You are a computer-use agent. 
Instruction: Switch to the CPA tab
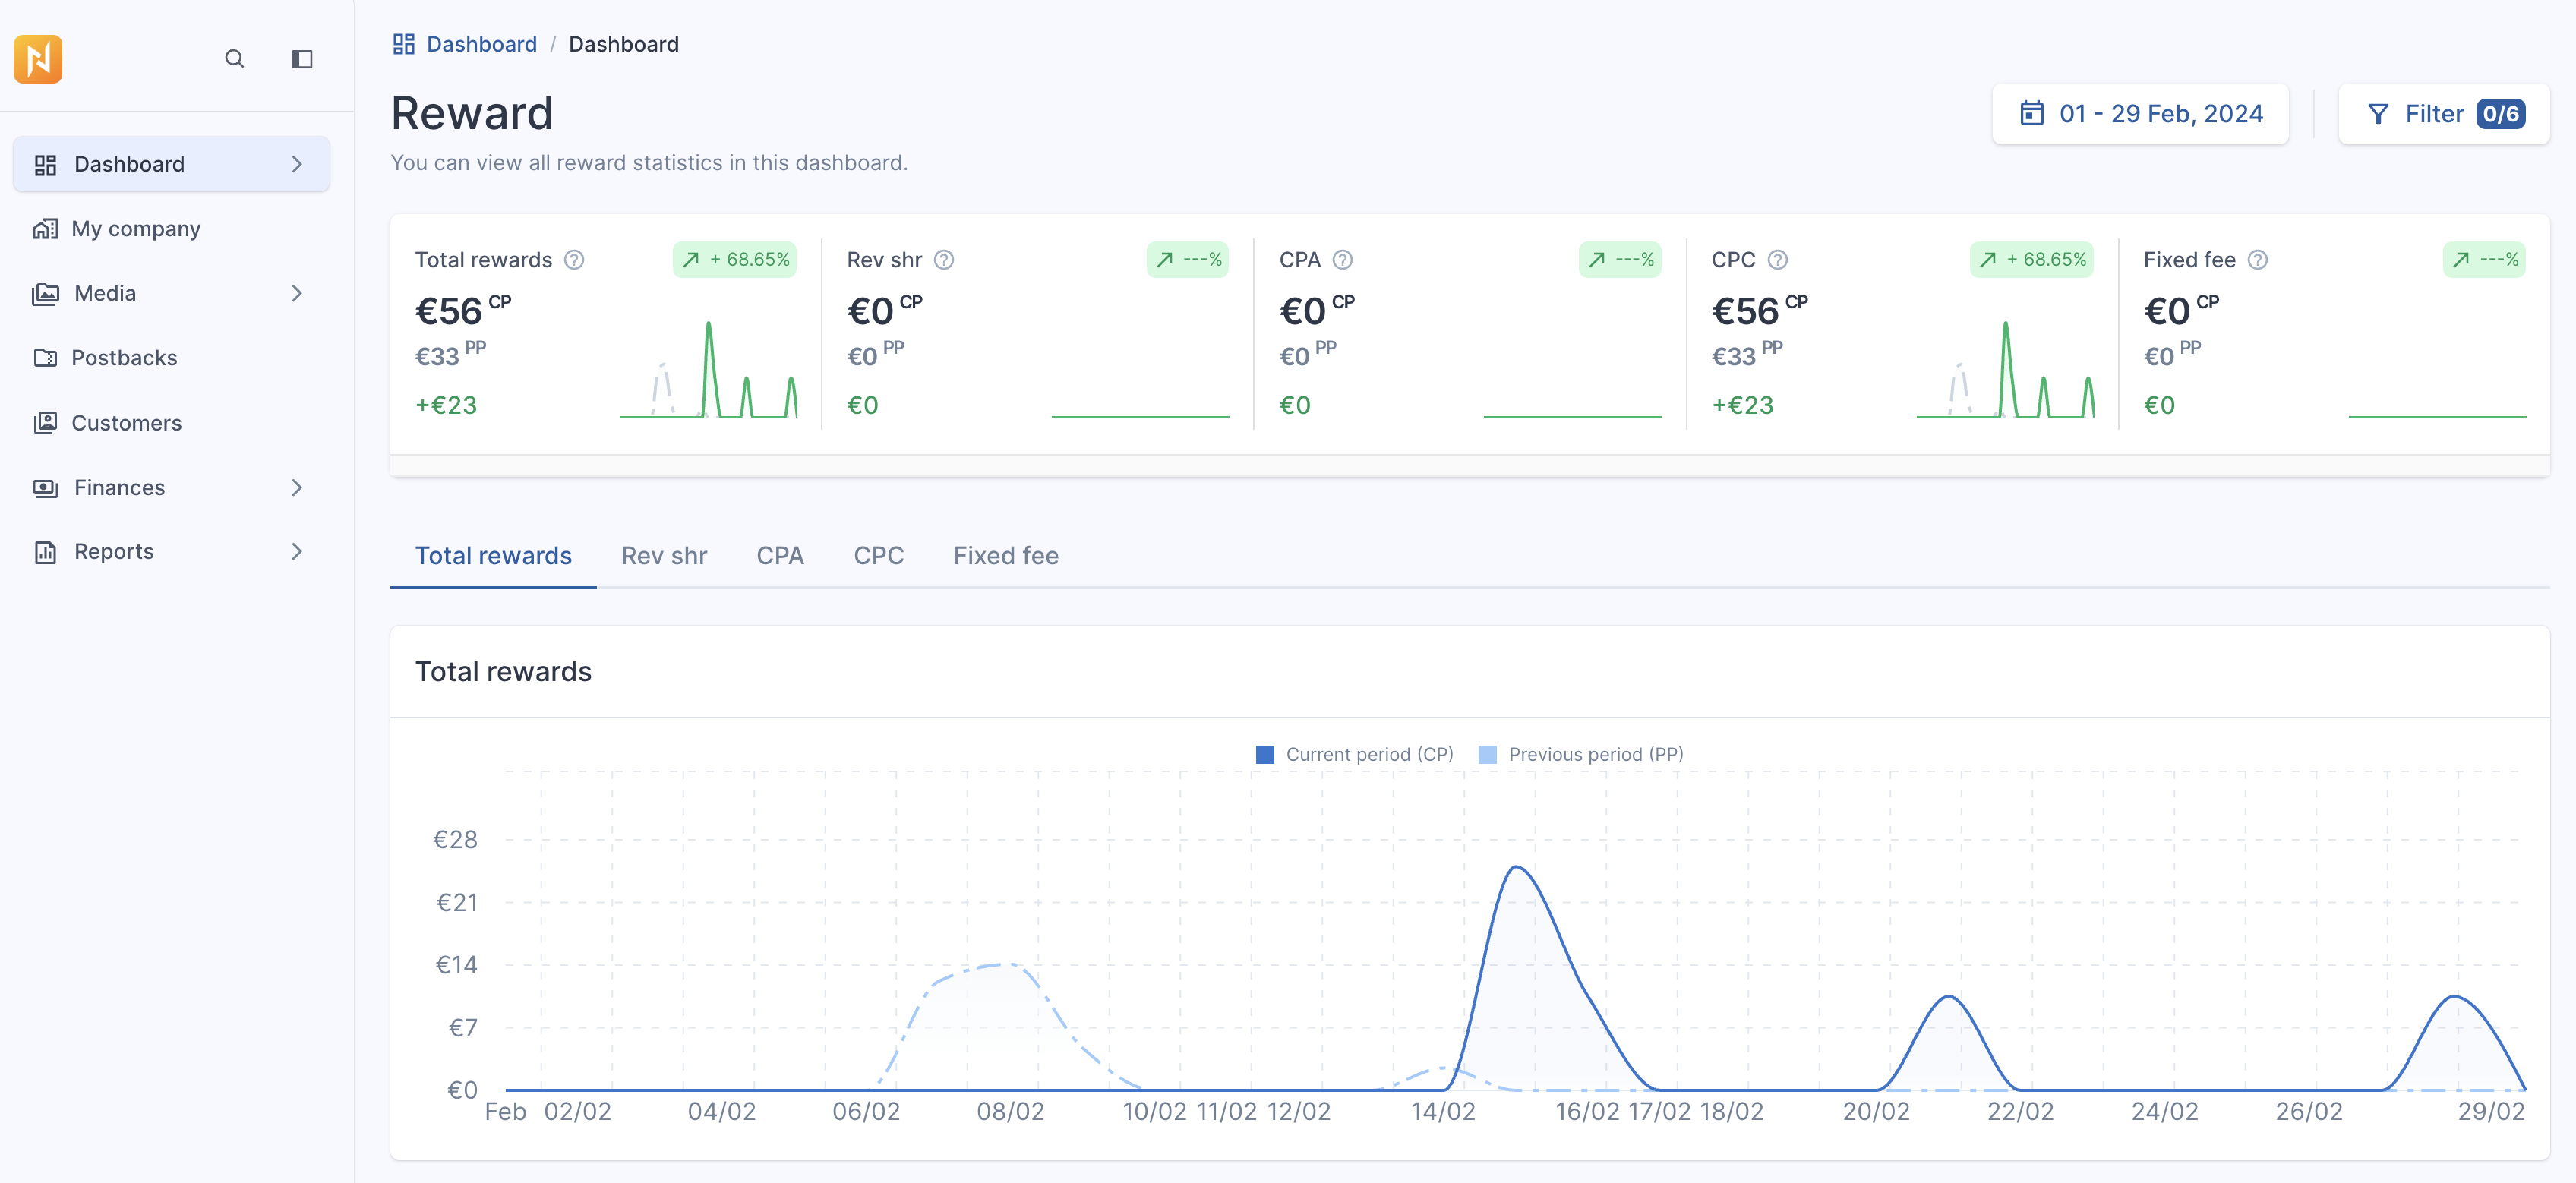tap(780, 556)
